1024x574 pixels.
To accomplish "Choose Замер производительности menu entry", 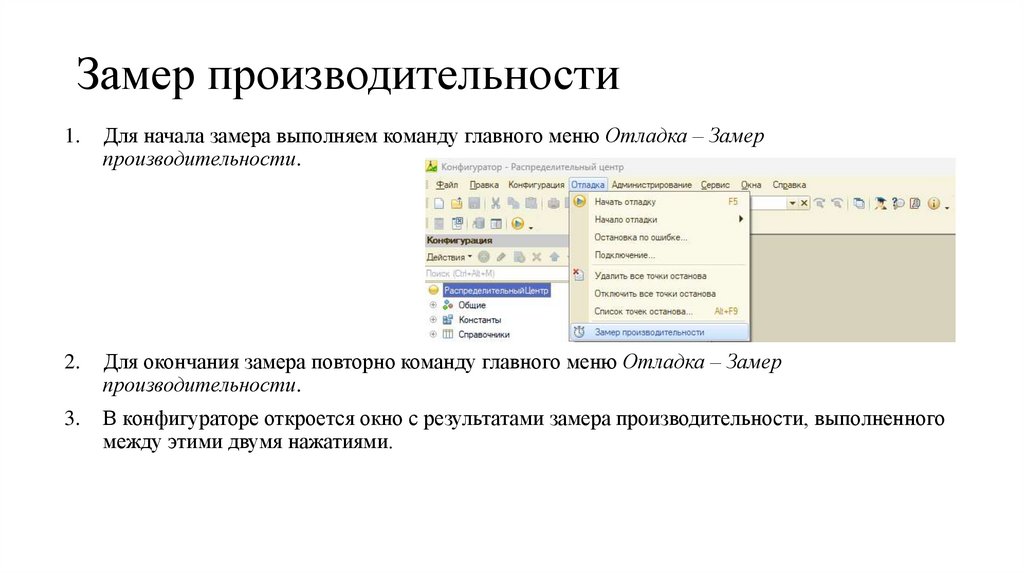I will (x=660, y=332).
